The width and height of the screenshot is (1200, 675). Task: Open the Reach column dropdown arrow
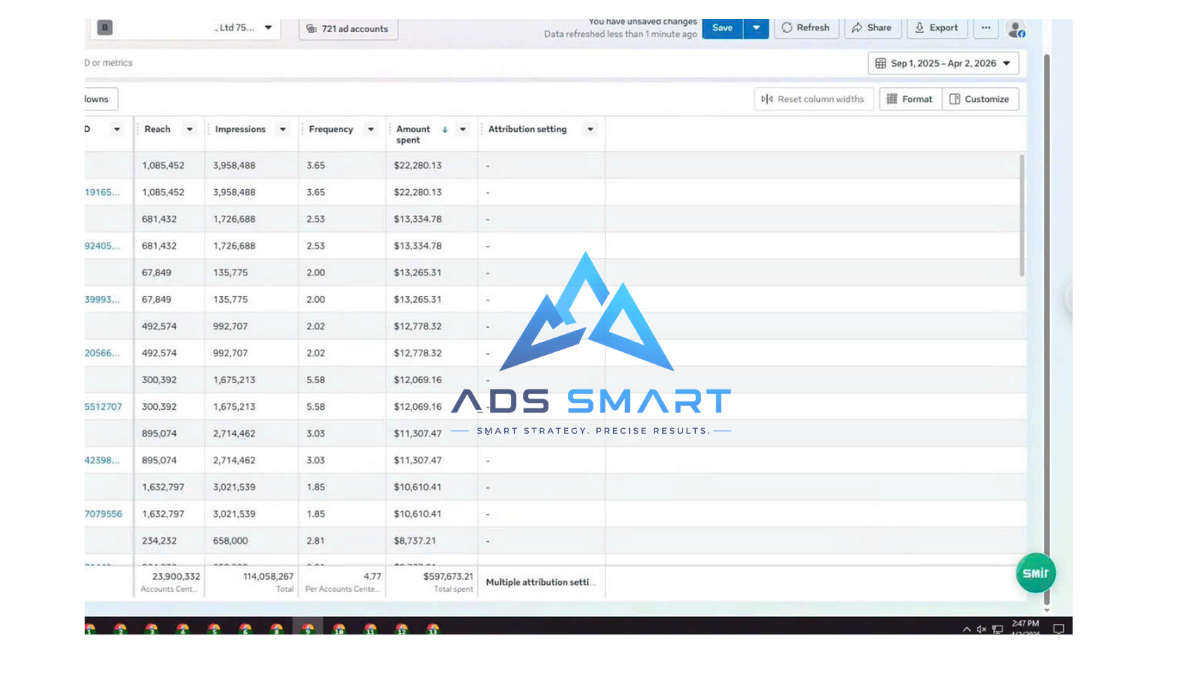pyautogui.click(x=189, y=129)
